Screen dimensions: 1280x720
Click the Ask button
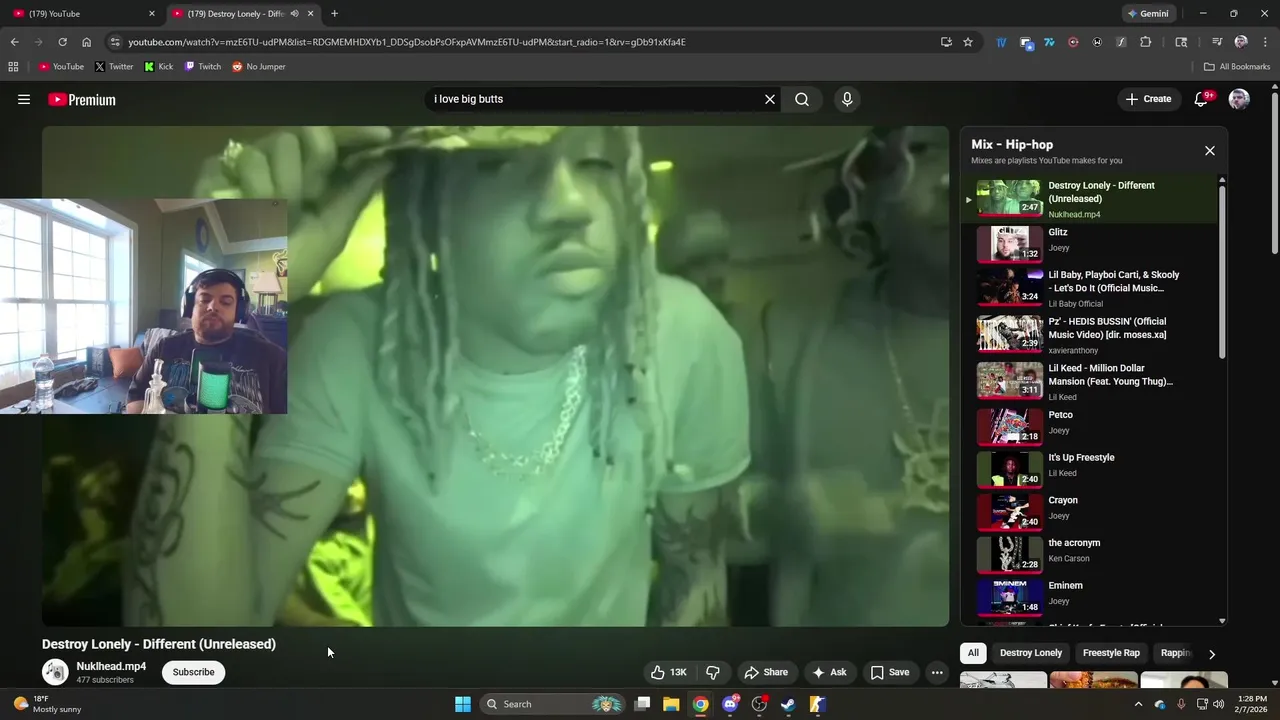[829, 672]
